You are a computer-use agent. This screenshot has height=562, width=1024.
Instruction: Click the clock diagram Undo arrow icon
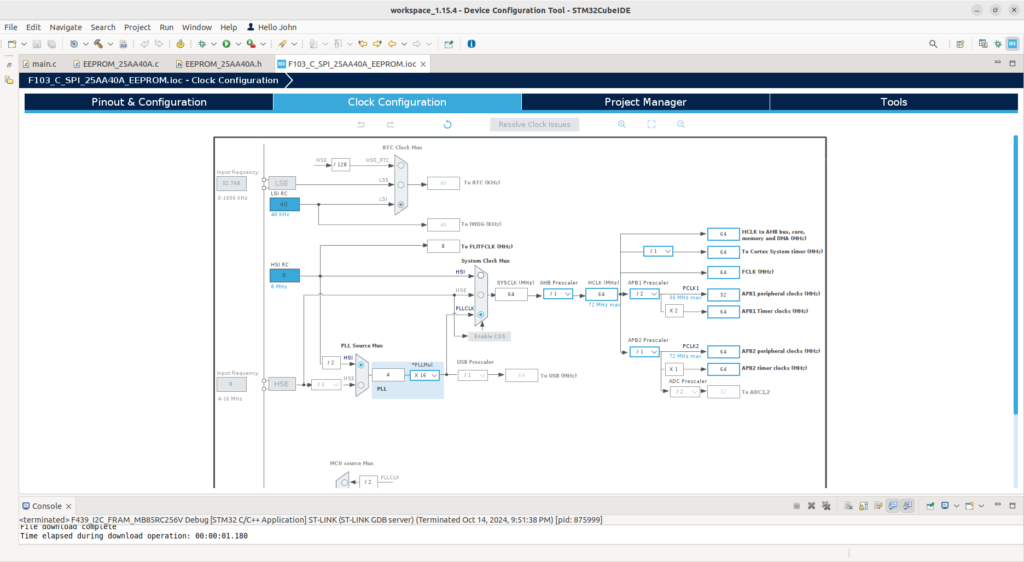point(361,124)
